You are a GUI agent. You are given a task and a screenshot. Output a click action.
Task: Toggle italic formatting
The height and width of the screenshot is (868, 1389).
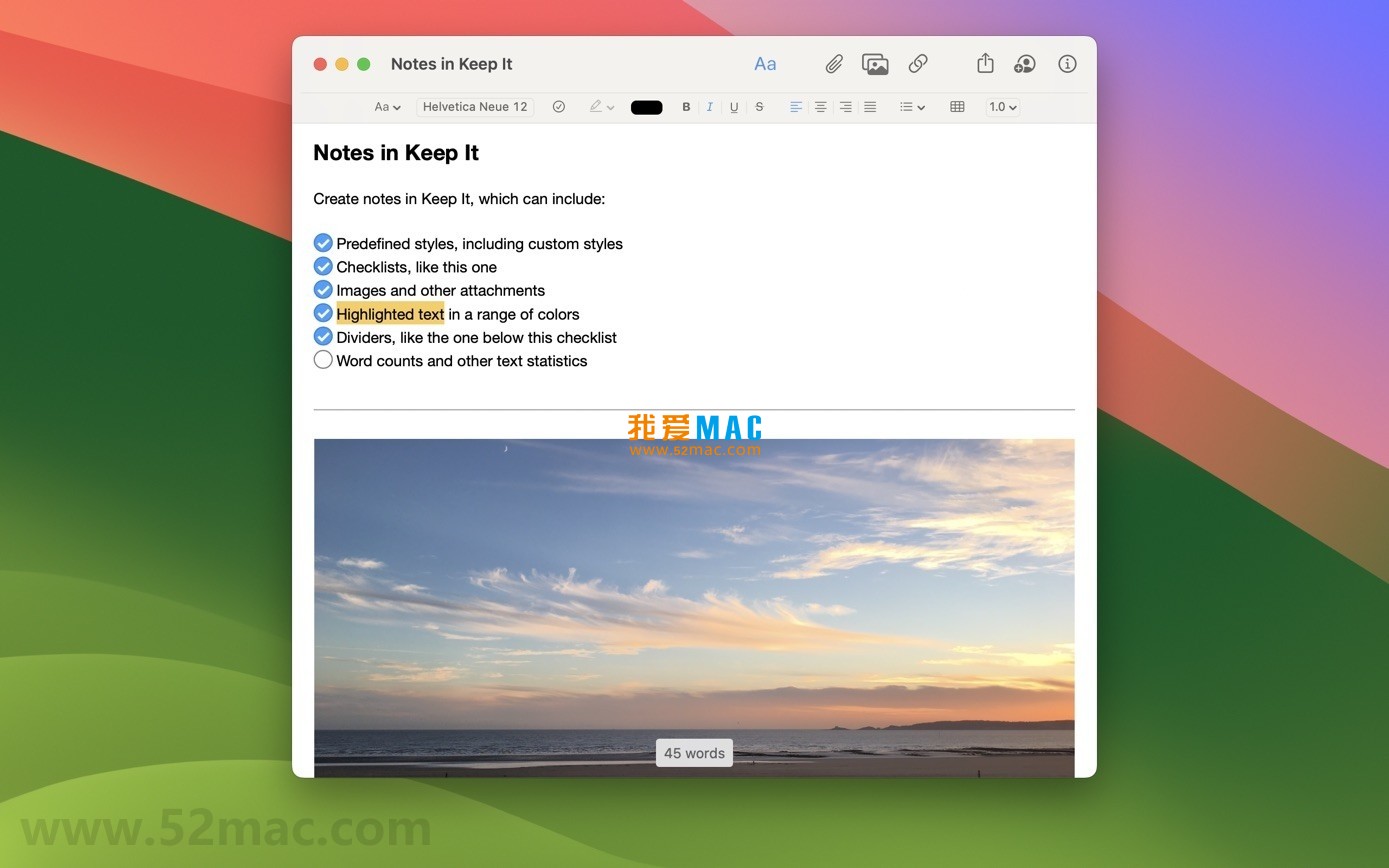(x=709, y=107)
